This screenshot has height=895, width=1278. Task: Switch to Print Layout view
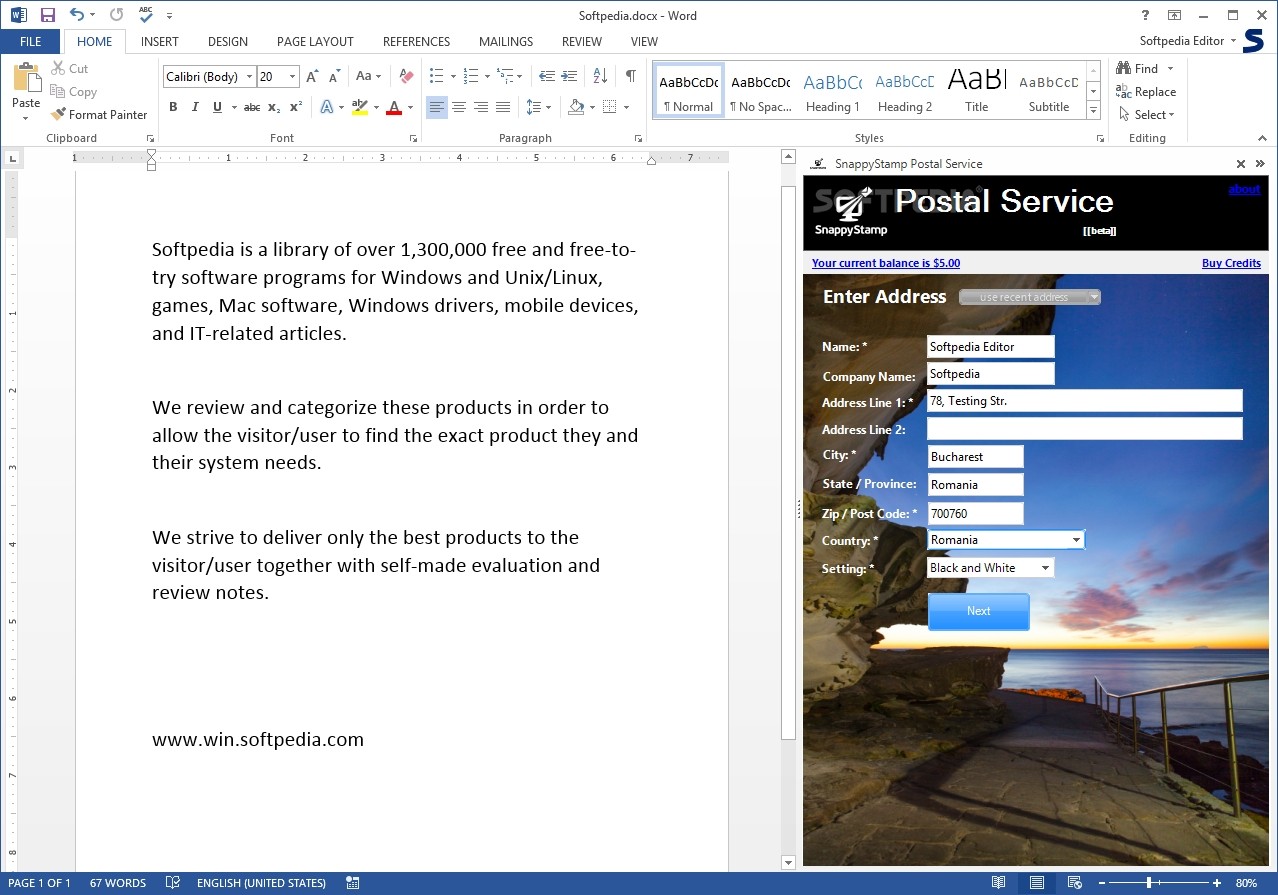click(1037, 883)
